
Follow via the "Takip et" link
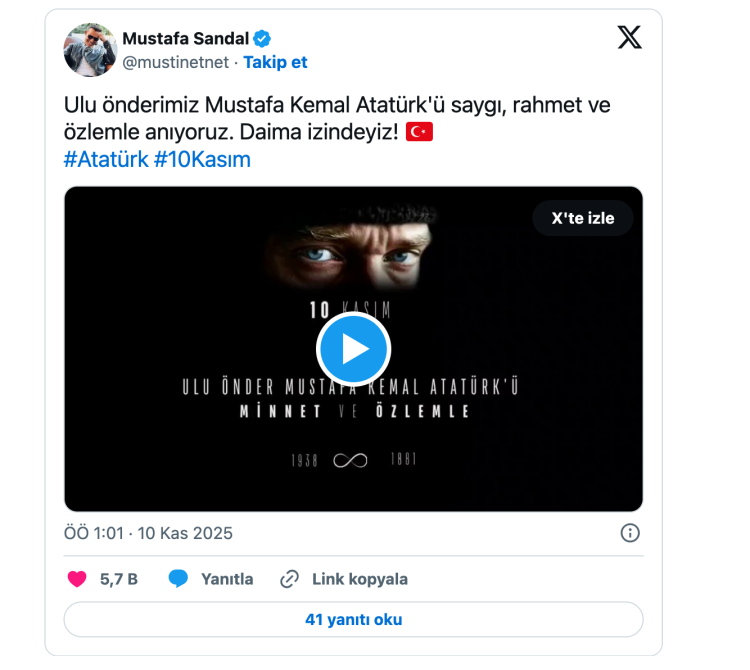click(x=275, y=62)
